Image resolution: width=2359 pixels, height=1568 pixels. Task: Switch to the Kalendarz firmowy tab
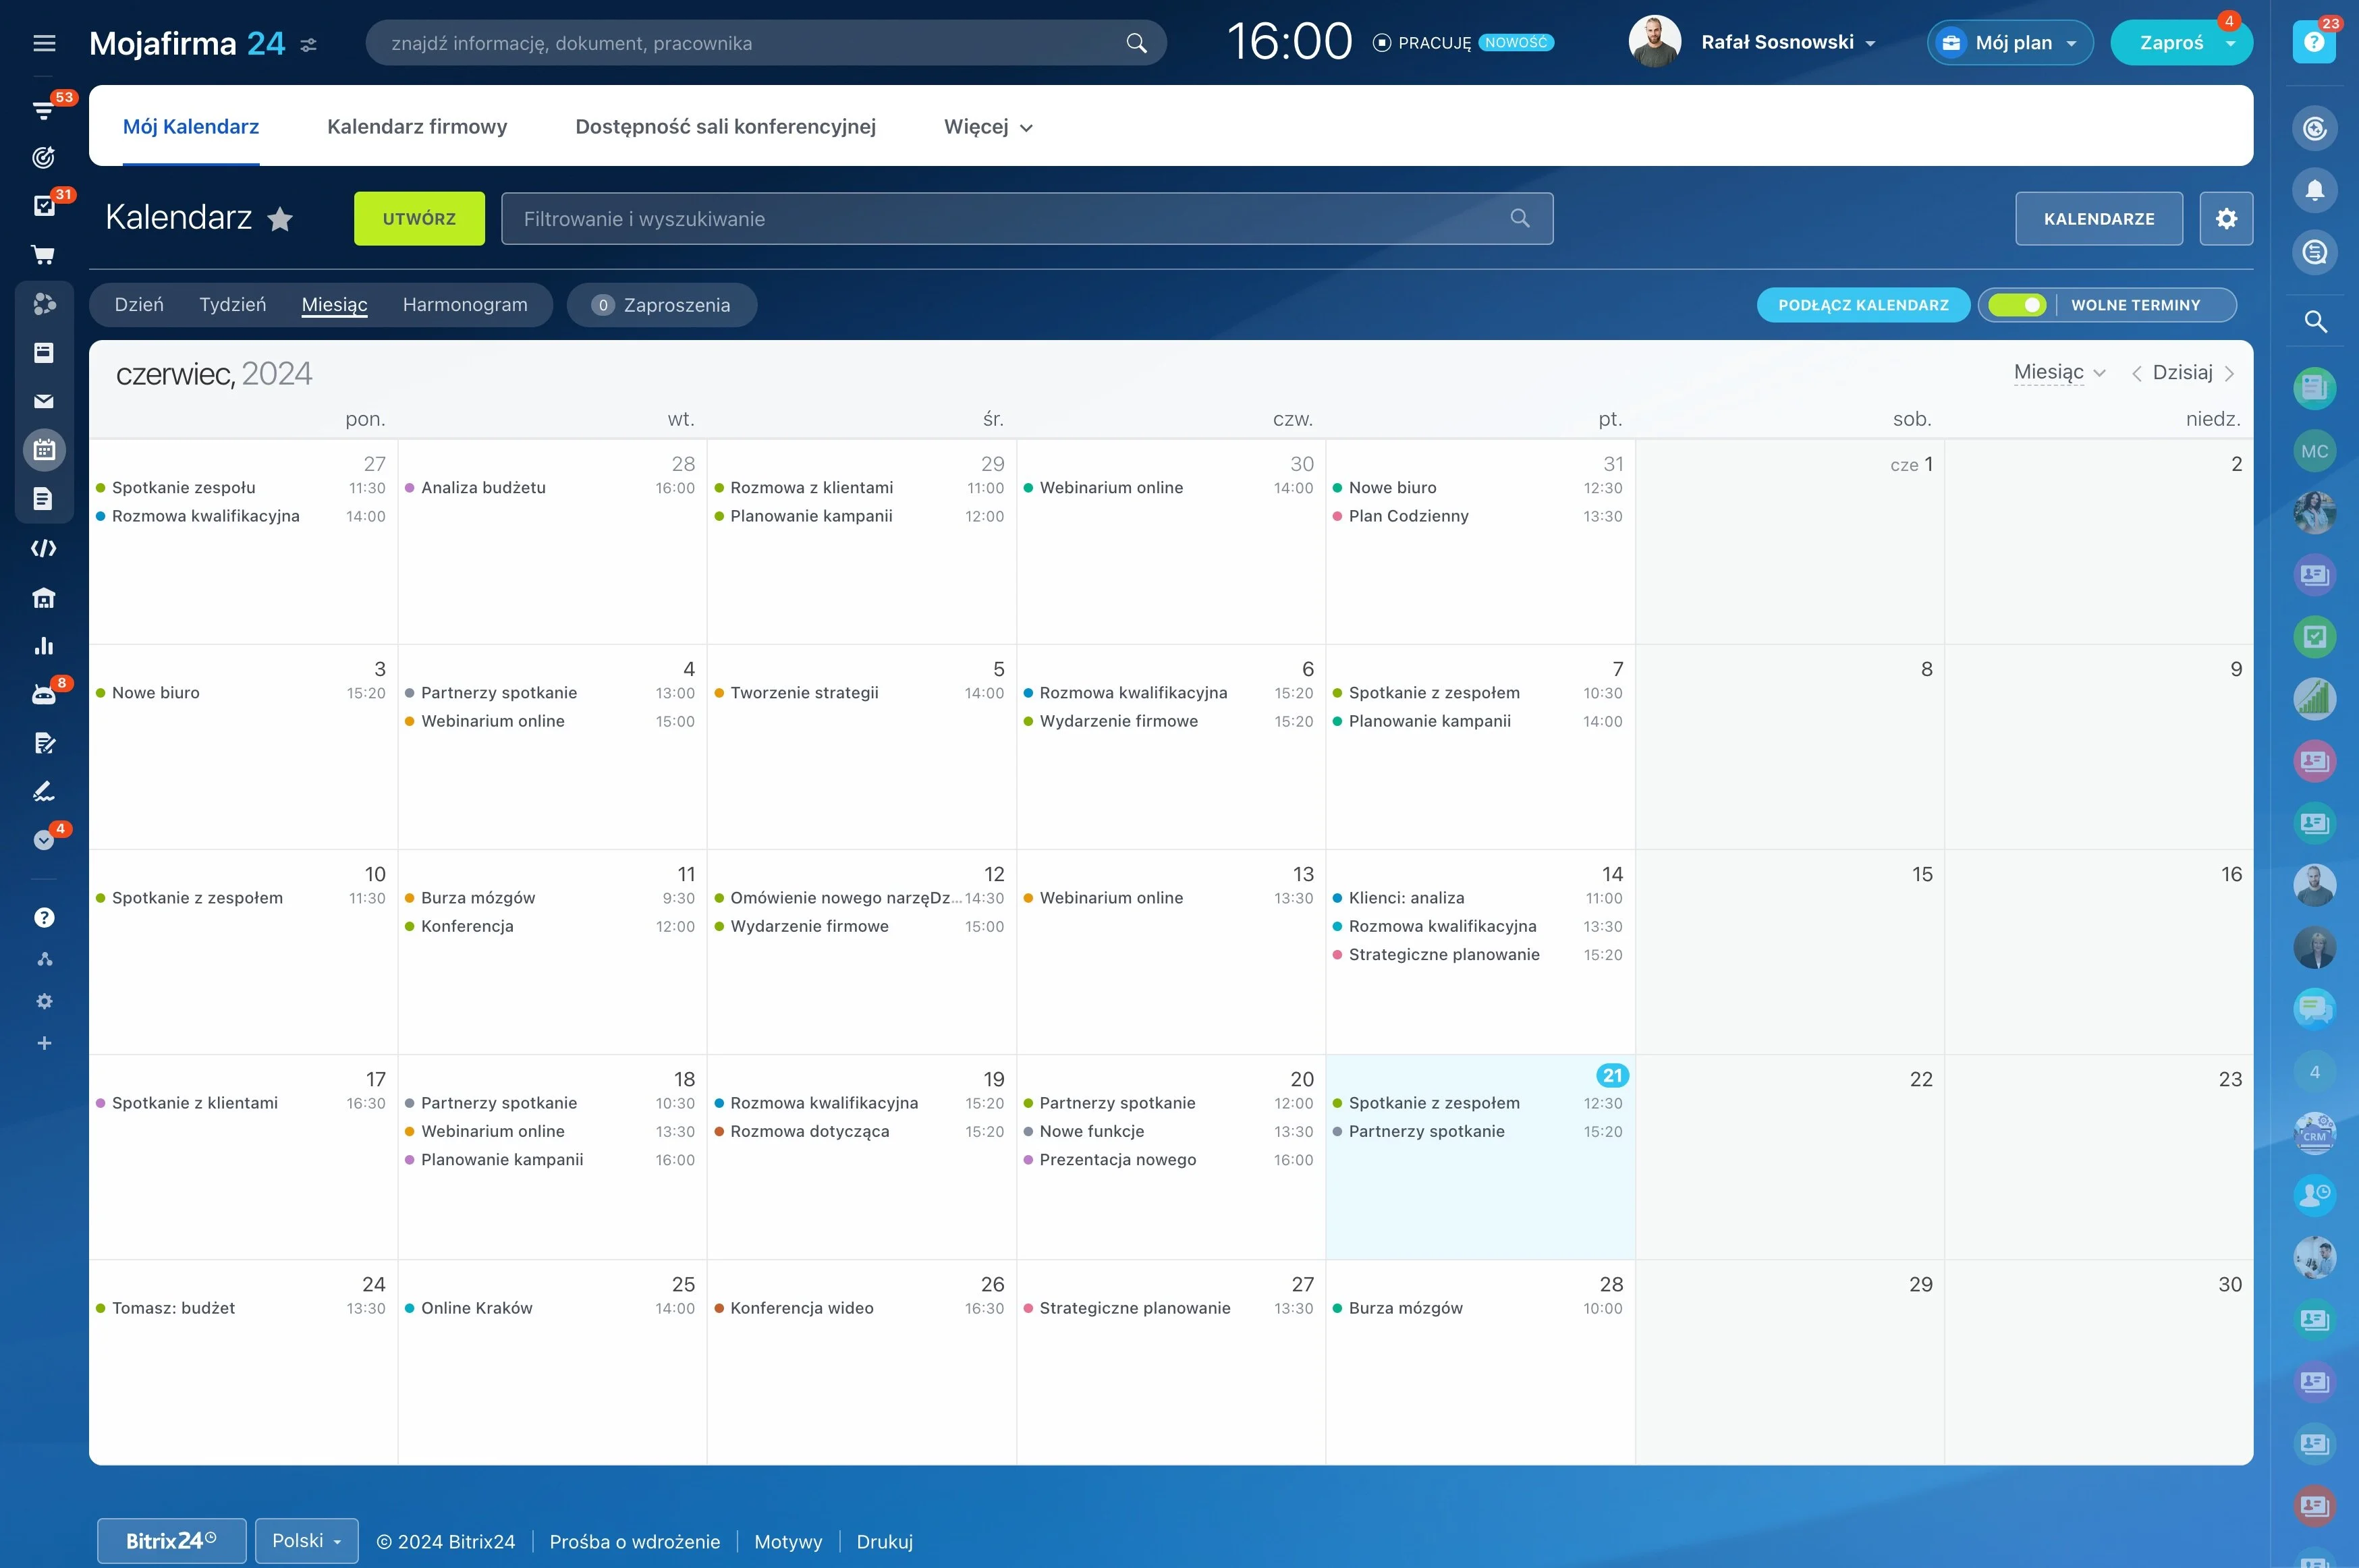(417, 127)
